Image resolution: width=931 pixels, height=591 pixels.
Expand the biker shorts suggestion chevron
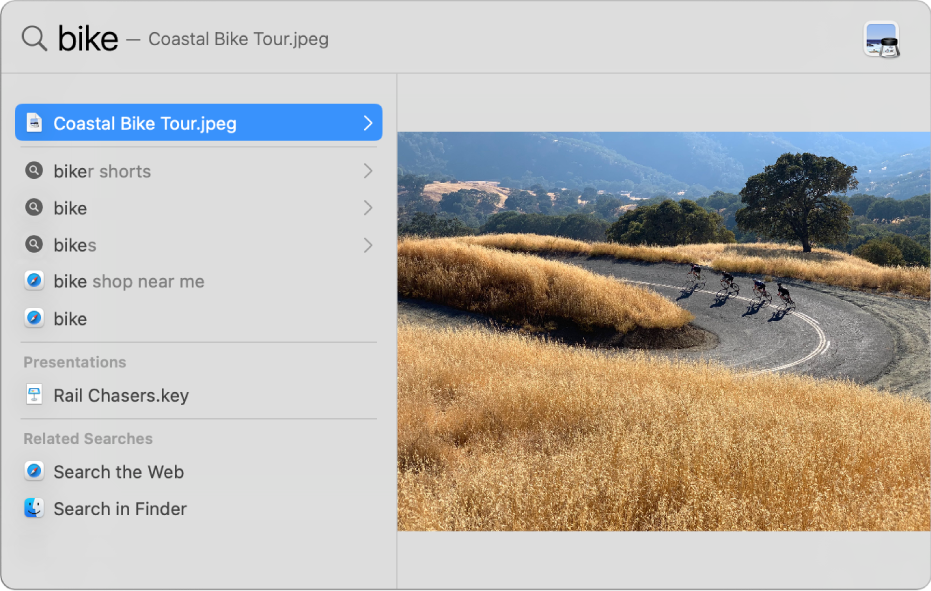[x=368, y=171]
